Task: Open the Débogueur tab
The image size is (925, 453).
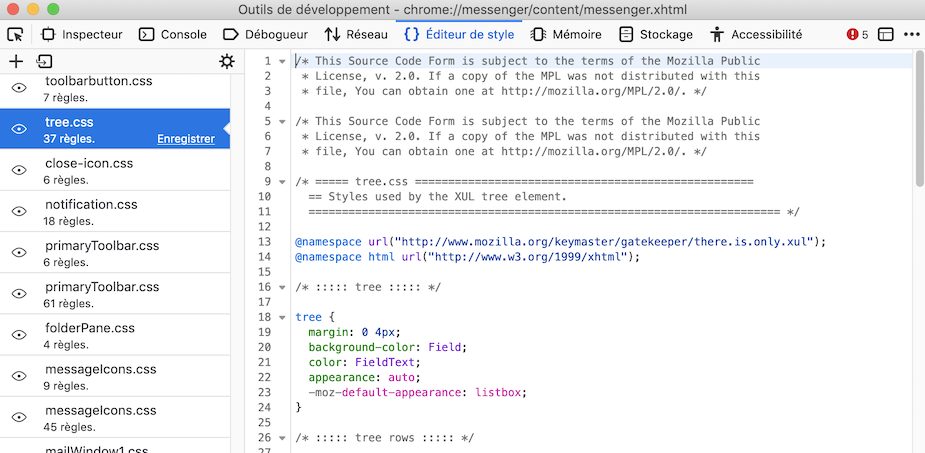Action: pyautogui.click(x=265, y=35)
